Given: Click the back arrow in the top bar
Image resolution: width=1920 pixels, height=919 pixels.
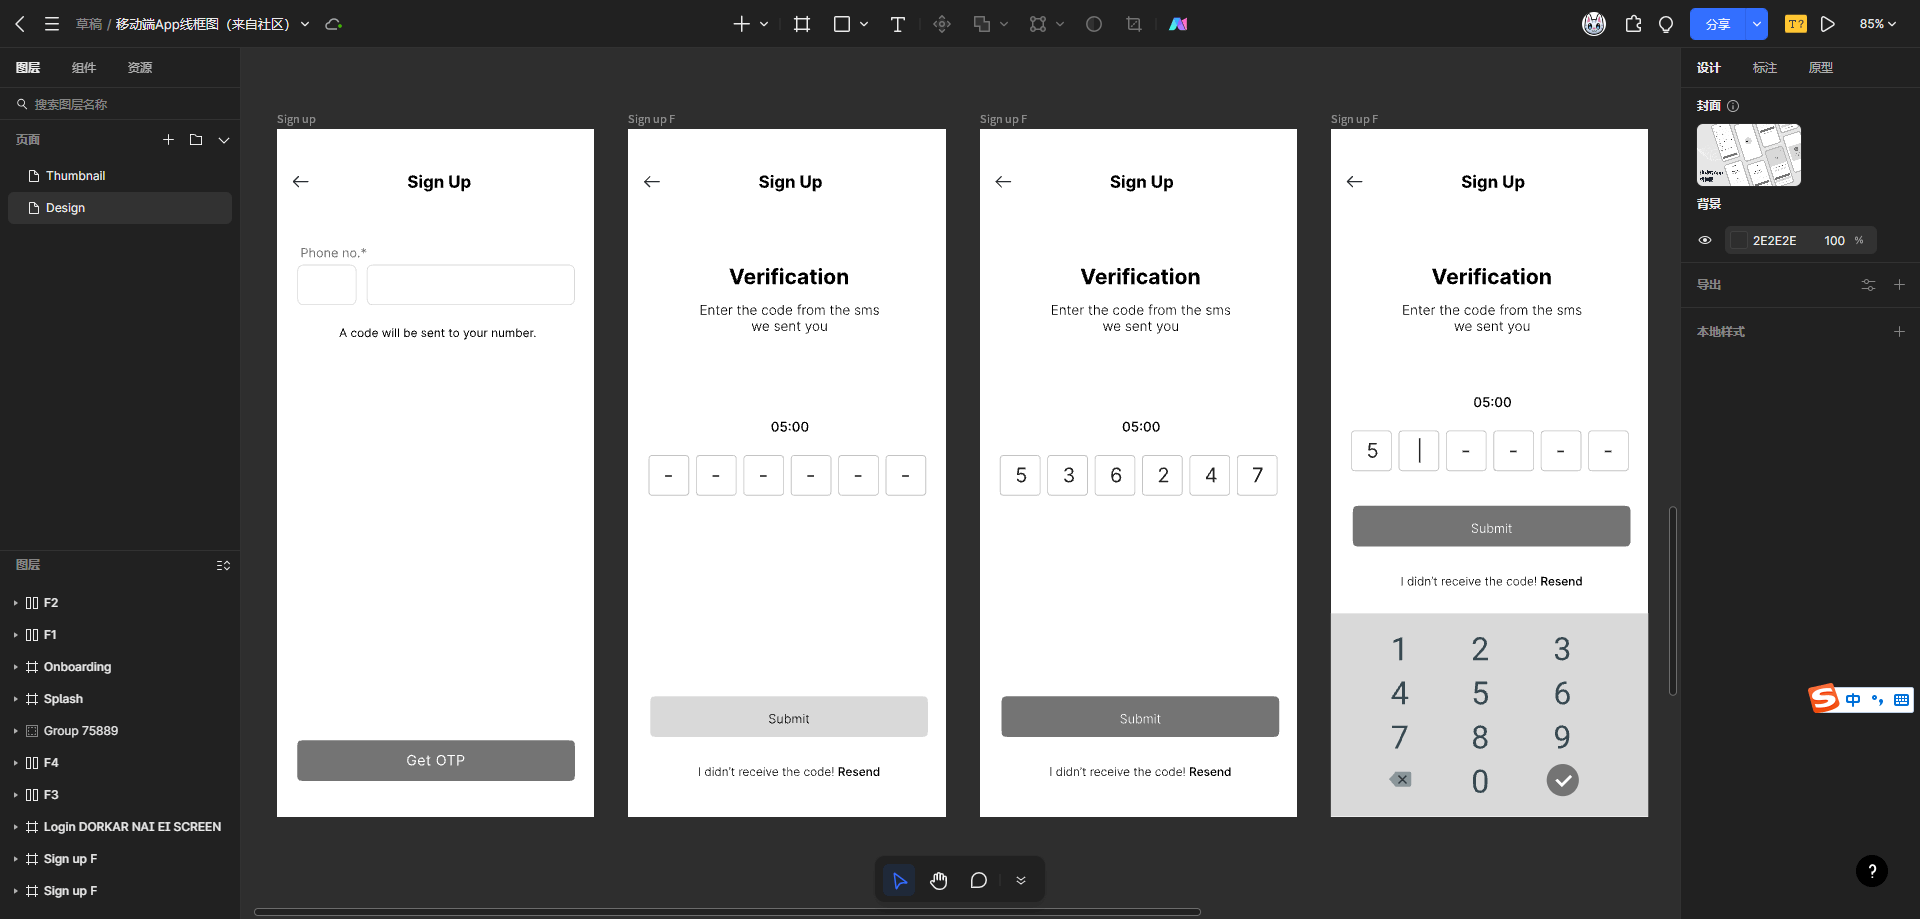Looking at the screenshot, I should (20, 24).
